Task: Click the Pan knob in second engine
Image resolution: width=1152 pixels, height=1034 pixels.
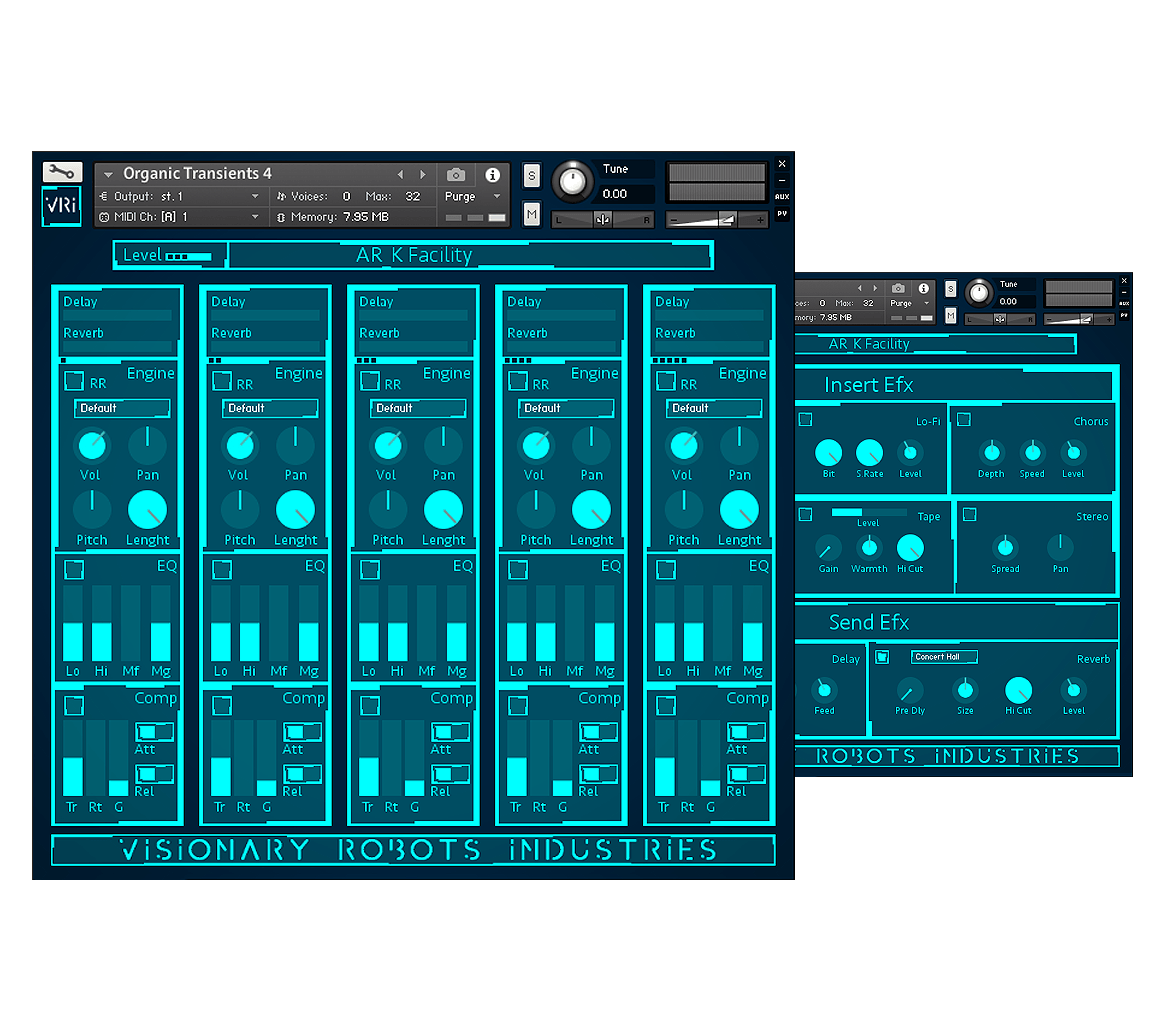Action: click(295, 445)
